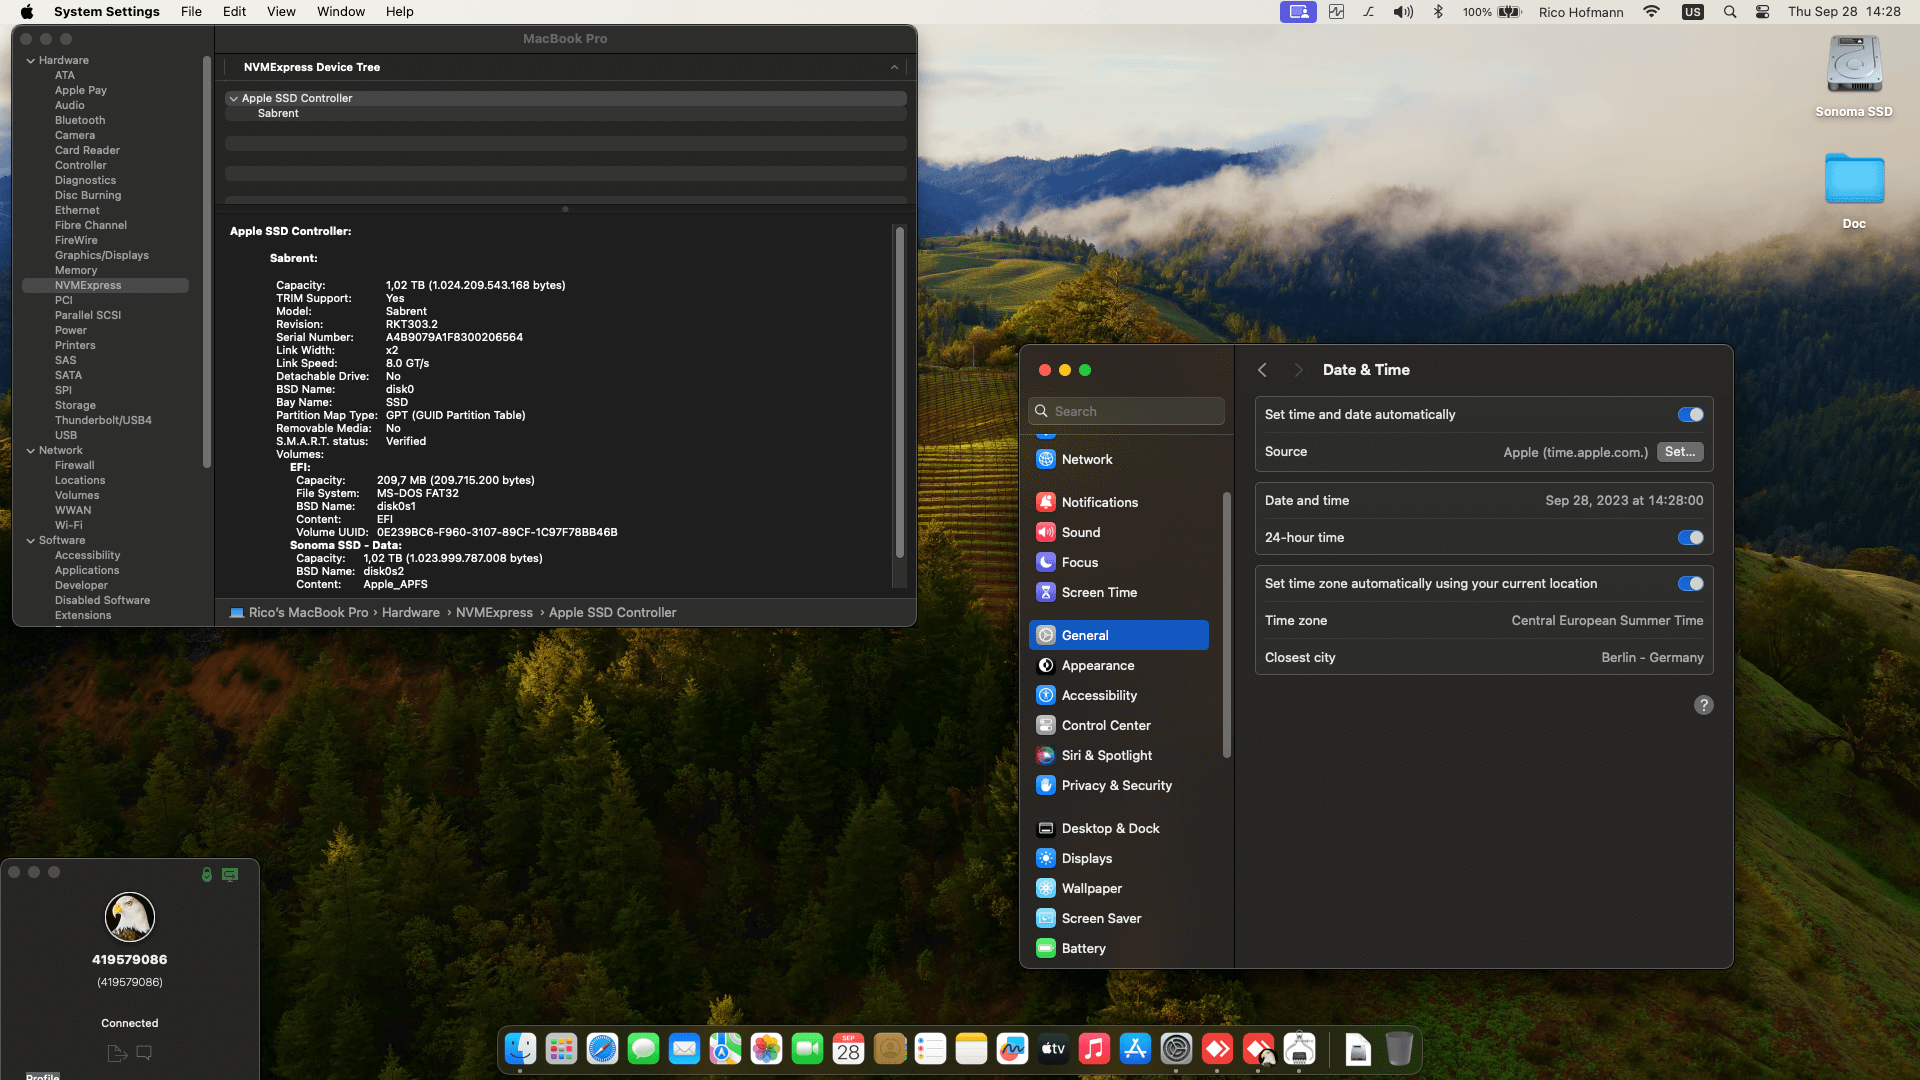Collapse the Software tree section
Image resolution: width=1920 pixels, height=1080 pixels.
[31, 541]
